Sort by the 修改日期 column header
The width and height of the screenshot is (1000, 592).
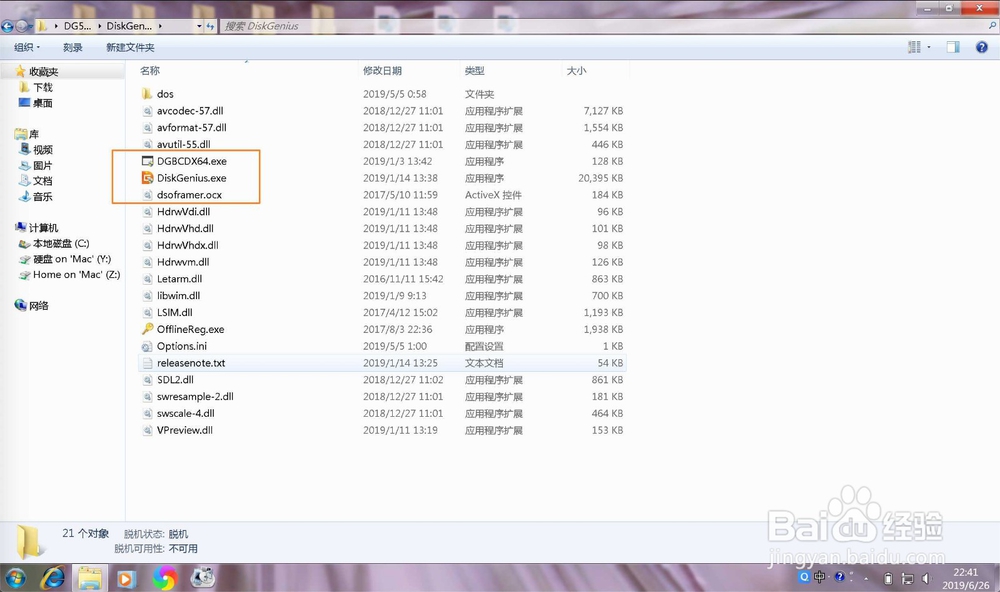(383, 71)
